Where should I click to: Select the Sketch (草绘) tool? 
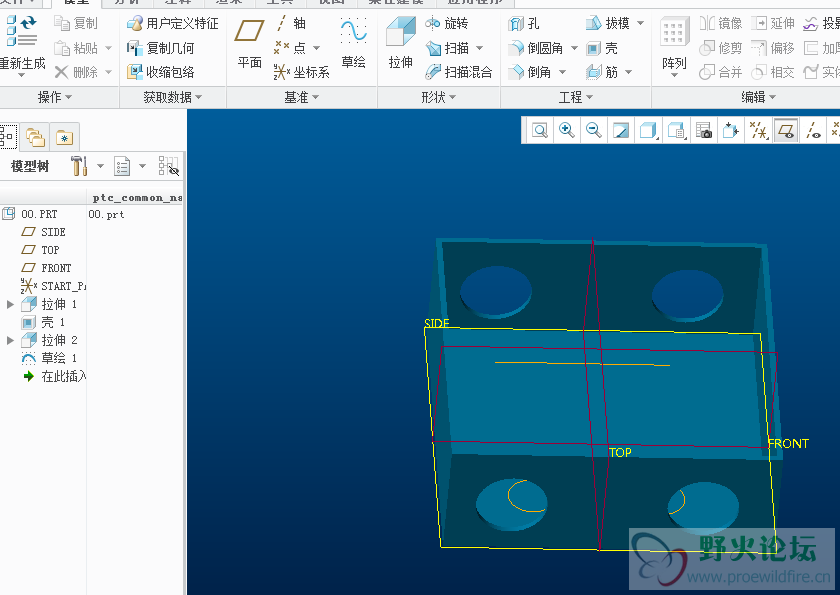tap(353, 43)
